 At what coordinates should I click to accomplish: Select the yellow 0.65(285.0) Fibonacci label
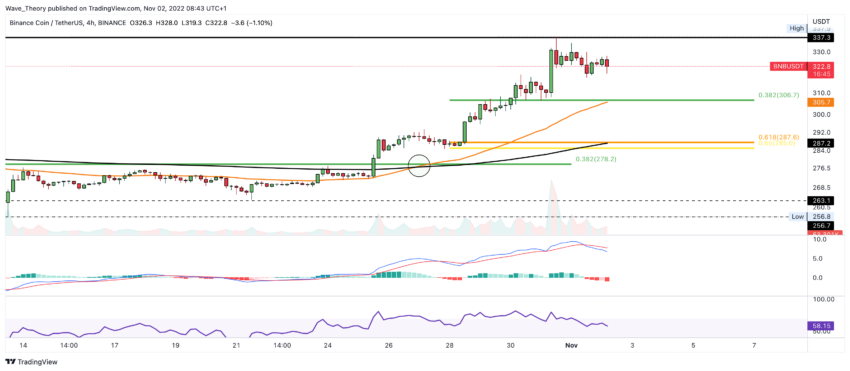point(778,144)
